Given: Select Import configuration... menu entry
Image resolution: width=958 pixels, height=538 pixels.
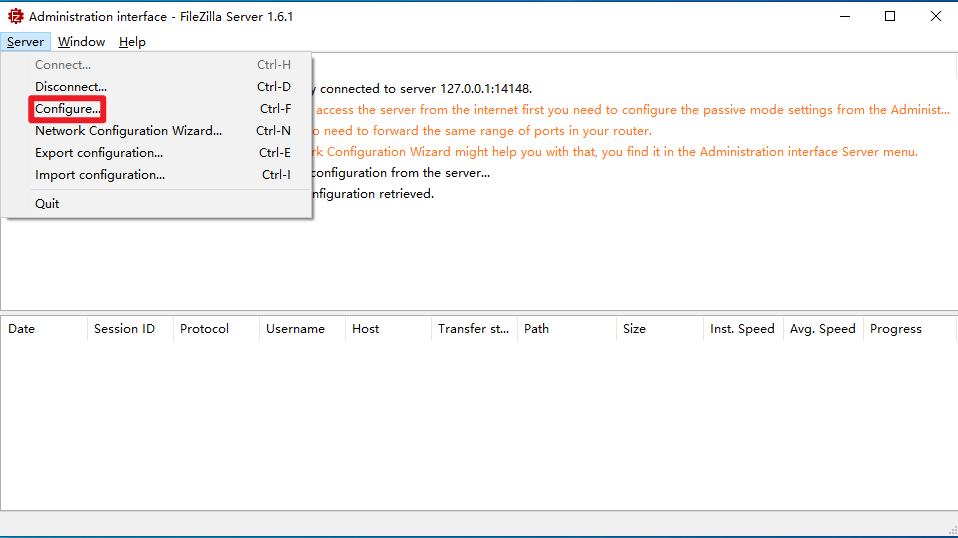Looking at the screenshot, I should pyautogui.click(x=100, y=175).
